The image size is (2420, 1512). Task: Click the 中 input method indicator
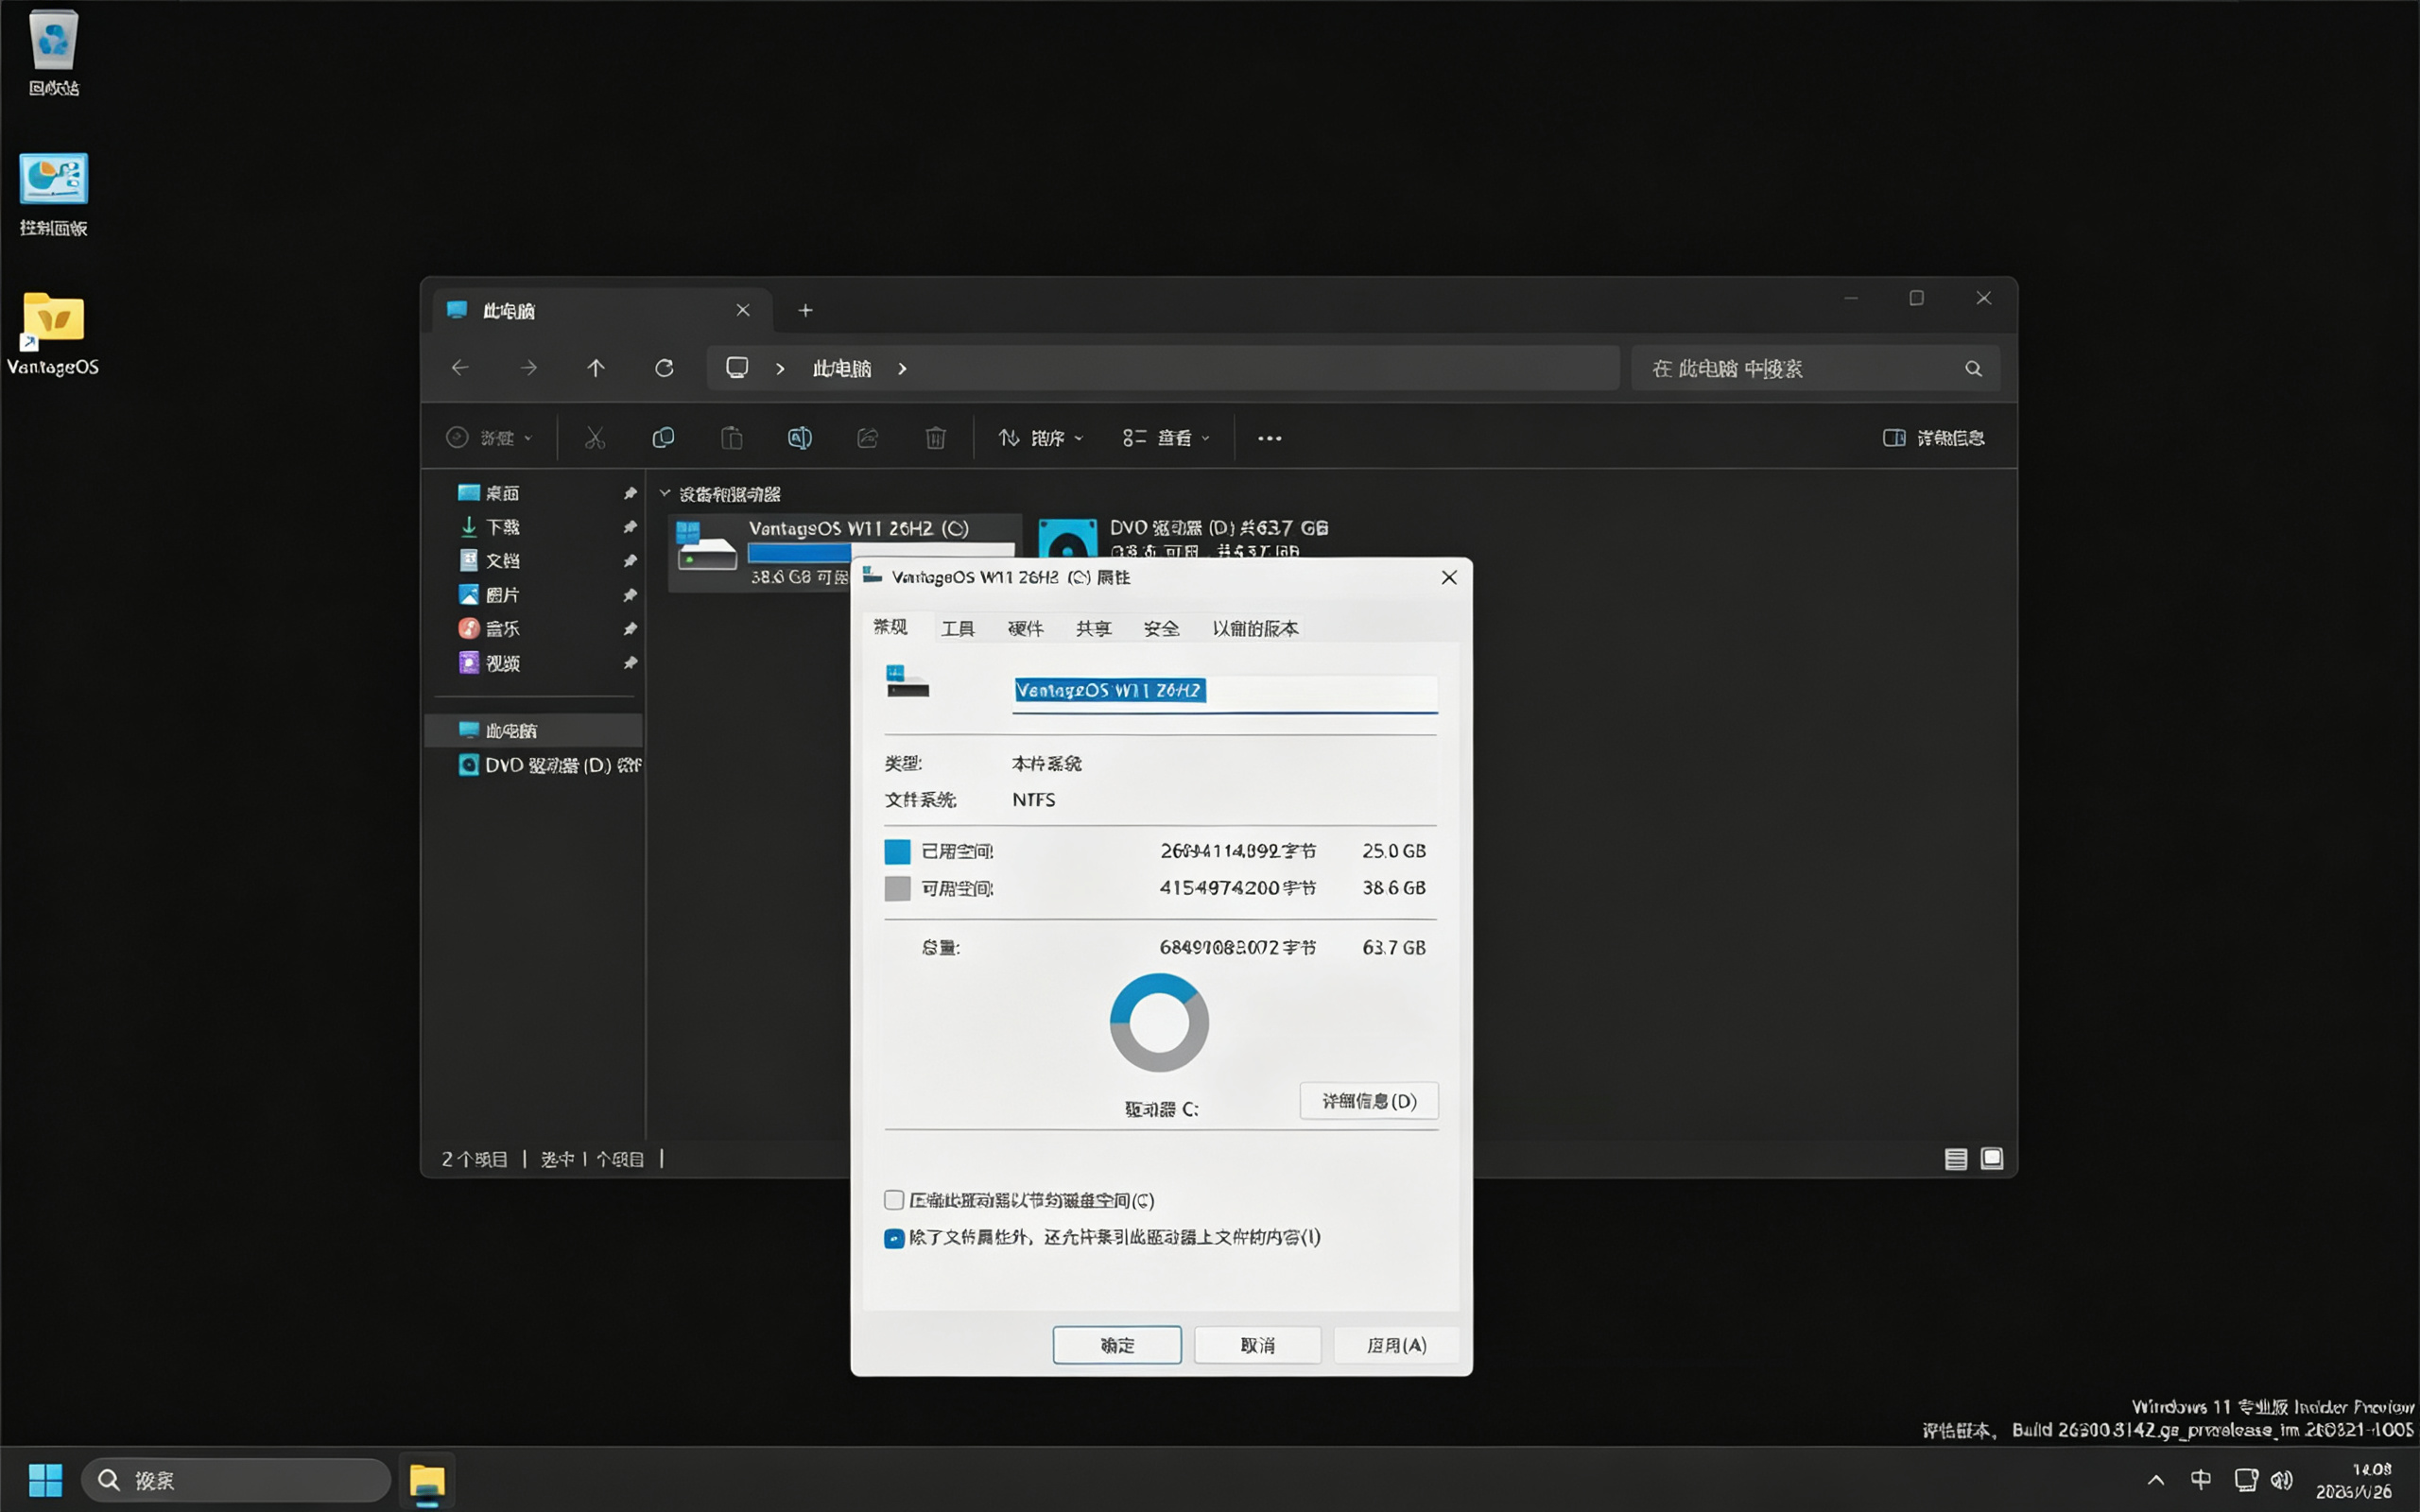tap(2200, 1480)
